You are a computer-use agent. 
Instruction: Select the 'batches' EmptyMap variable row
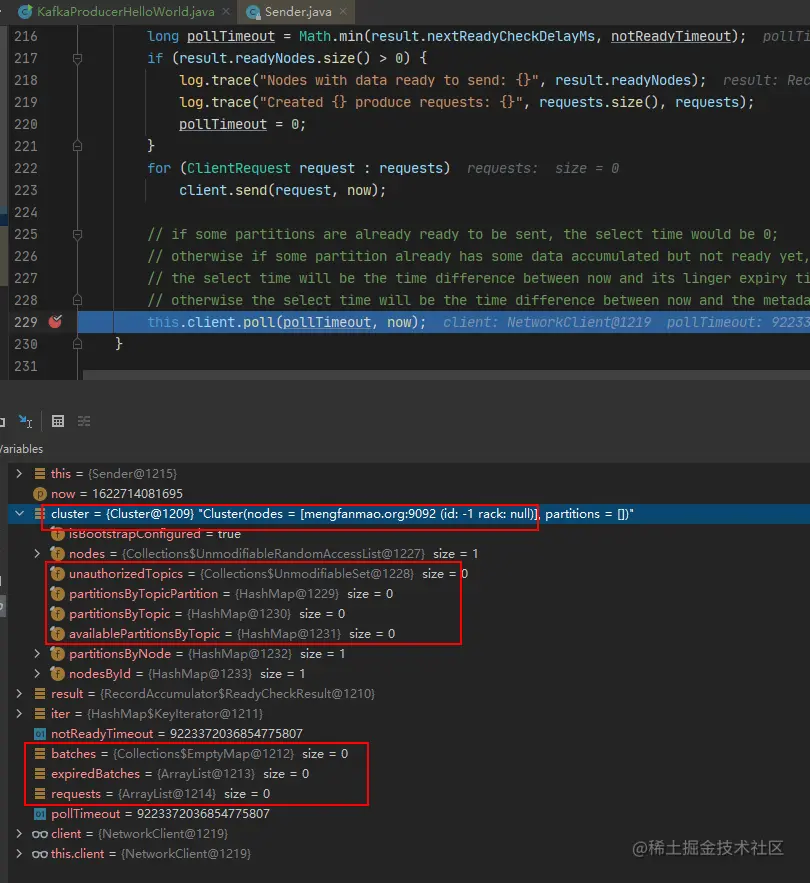pyautogui.click(x=409, y=753)
